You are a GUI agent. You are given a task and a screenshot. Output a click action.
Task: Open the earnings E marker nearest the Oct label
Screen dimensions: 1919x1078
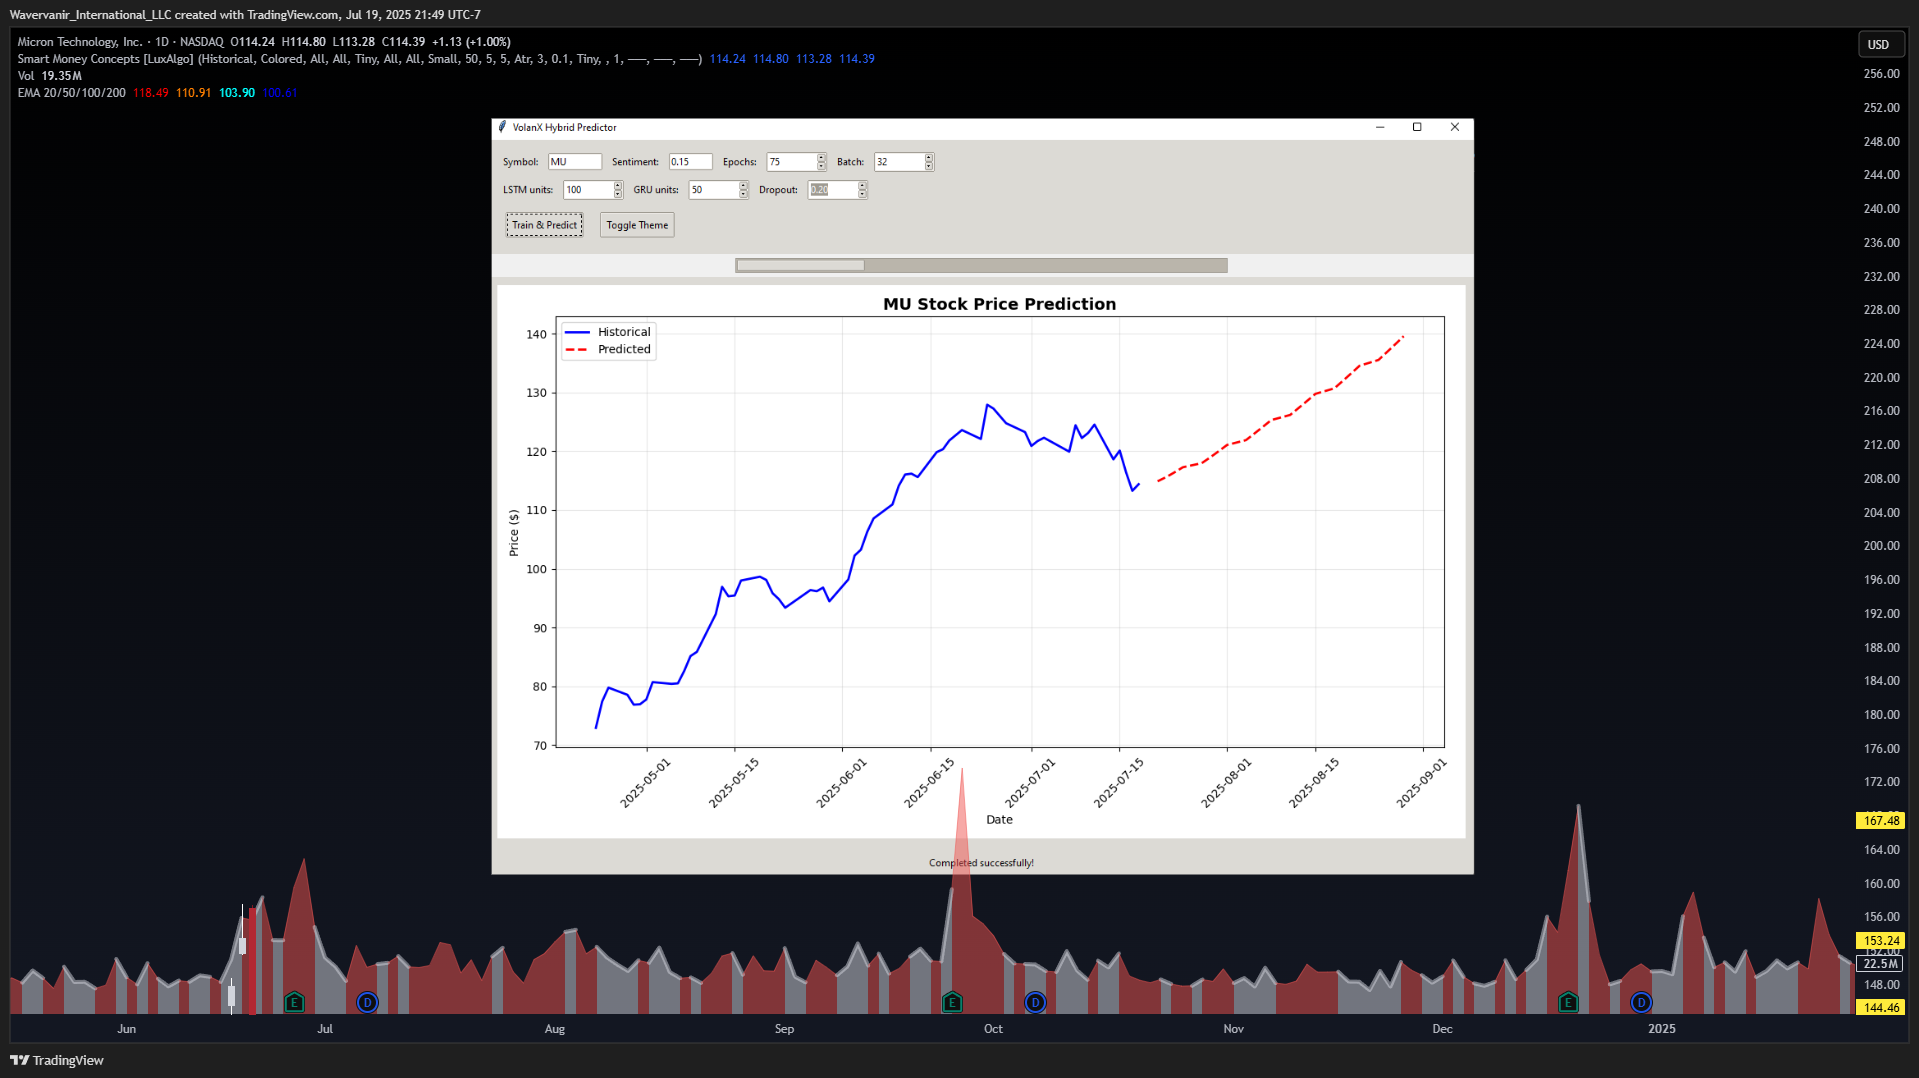(x=952, y=1002)
